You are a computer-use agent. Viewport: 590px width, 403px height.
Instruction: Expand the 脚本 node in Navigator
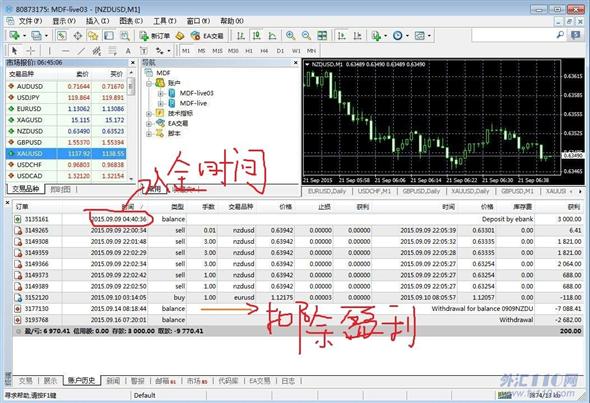(149, 134)
